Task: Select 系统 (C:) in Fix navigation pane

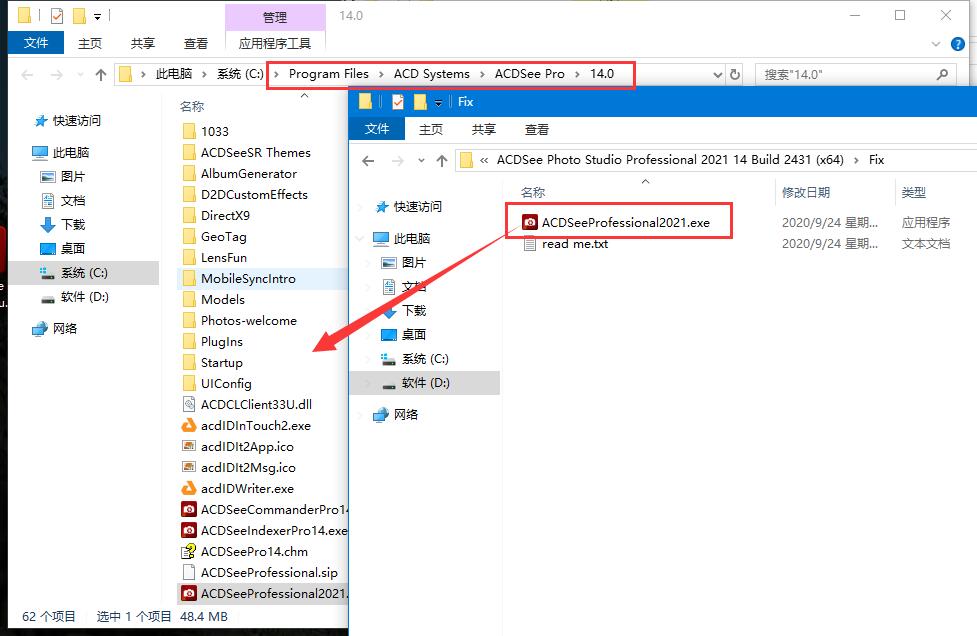Action: (415, 359)
